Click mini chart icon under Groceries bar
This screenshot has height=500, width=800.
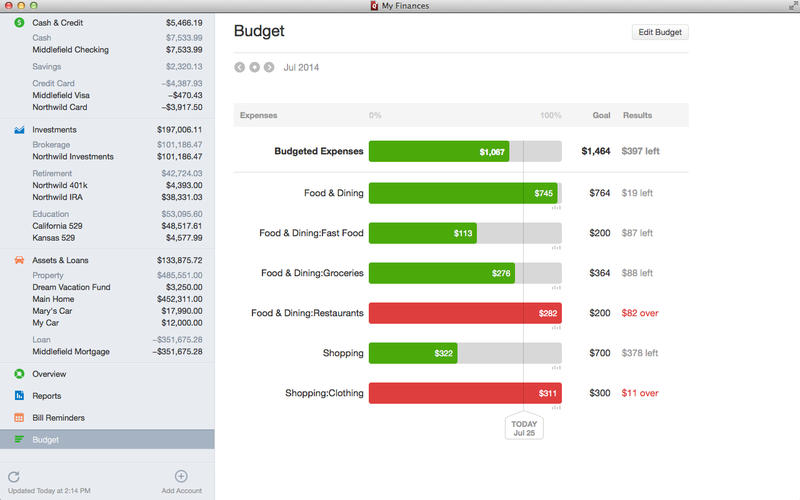[x=556, y=288]
